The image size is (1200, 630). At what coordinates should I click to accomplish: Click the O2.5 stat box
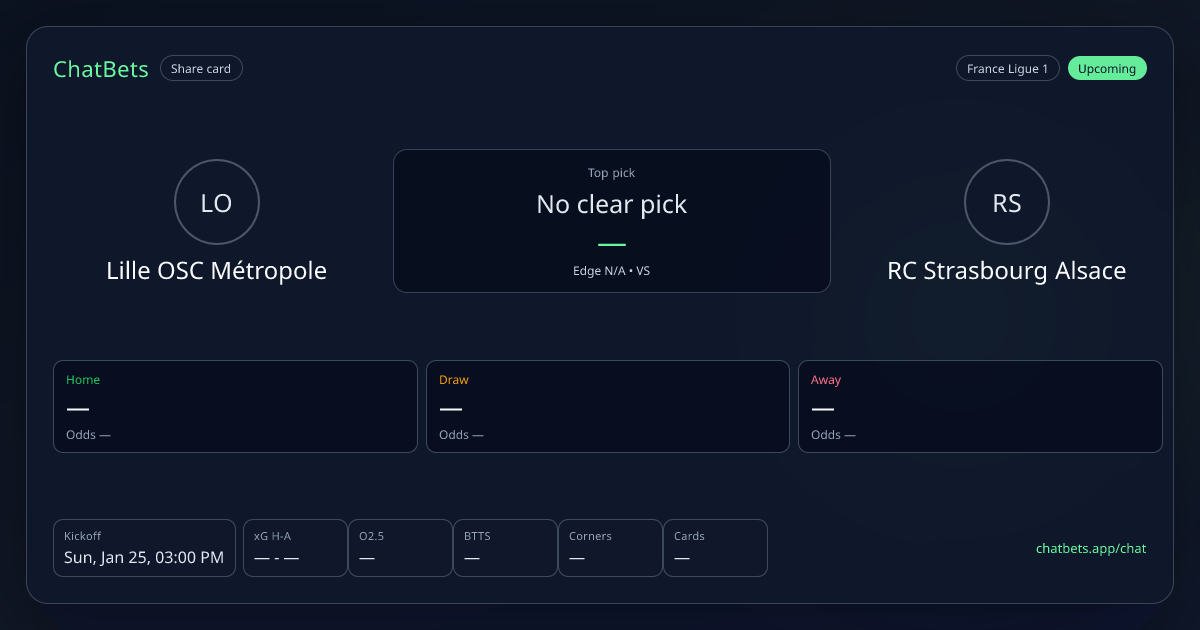tap(400, 548)
